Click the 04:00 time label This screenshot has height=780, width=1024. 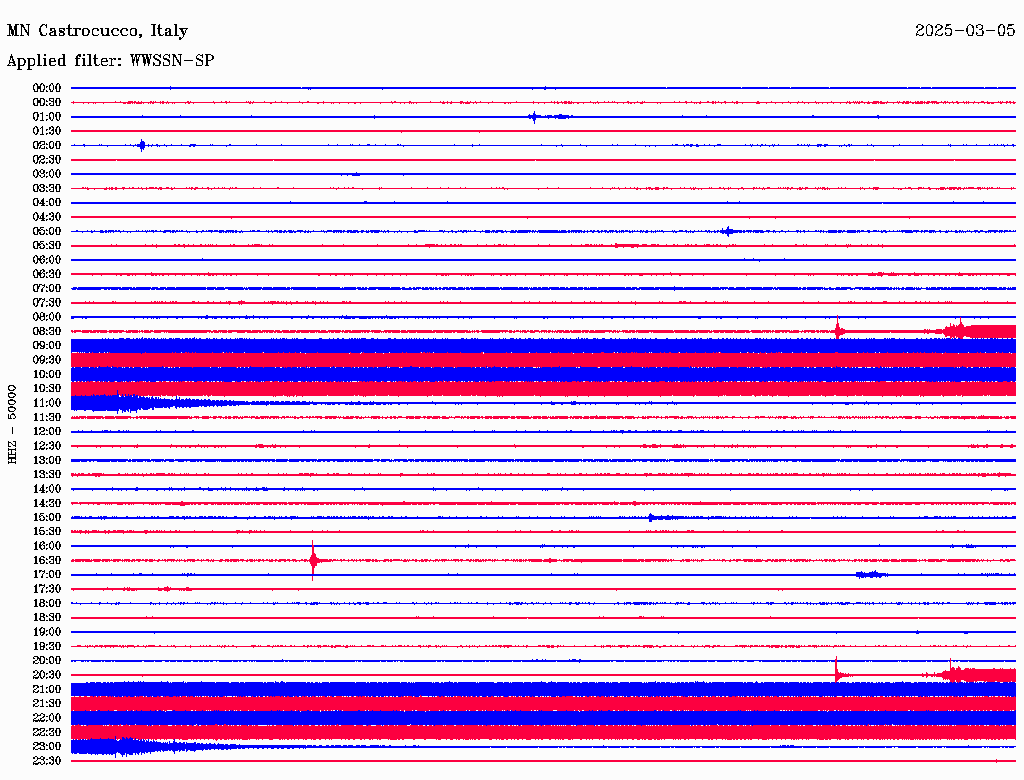tap(46, 203)
